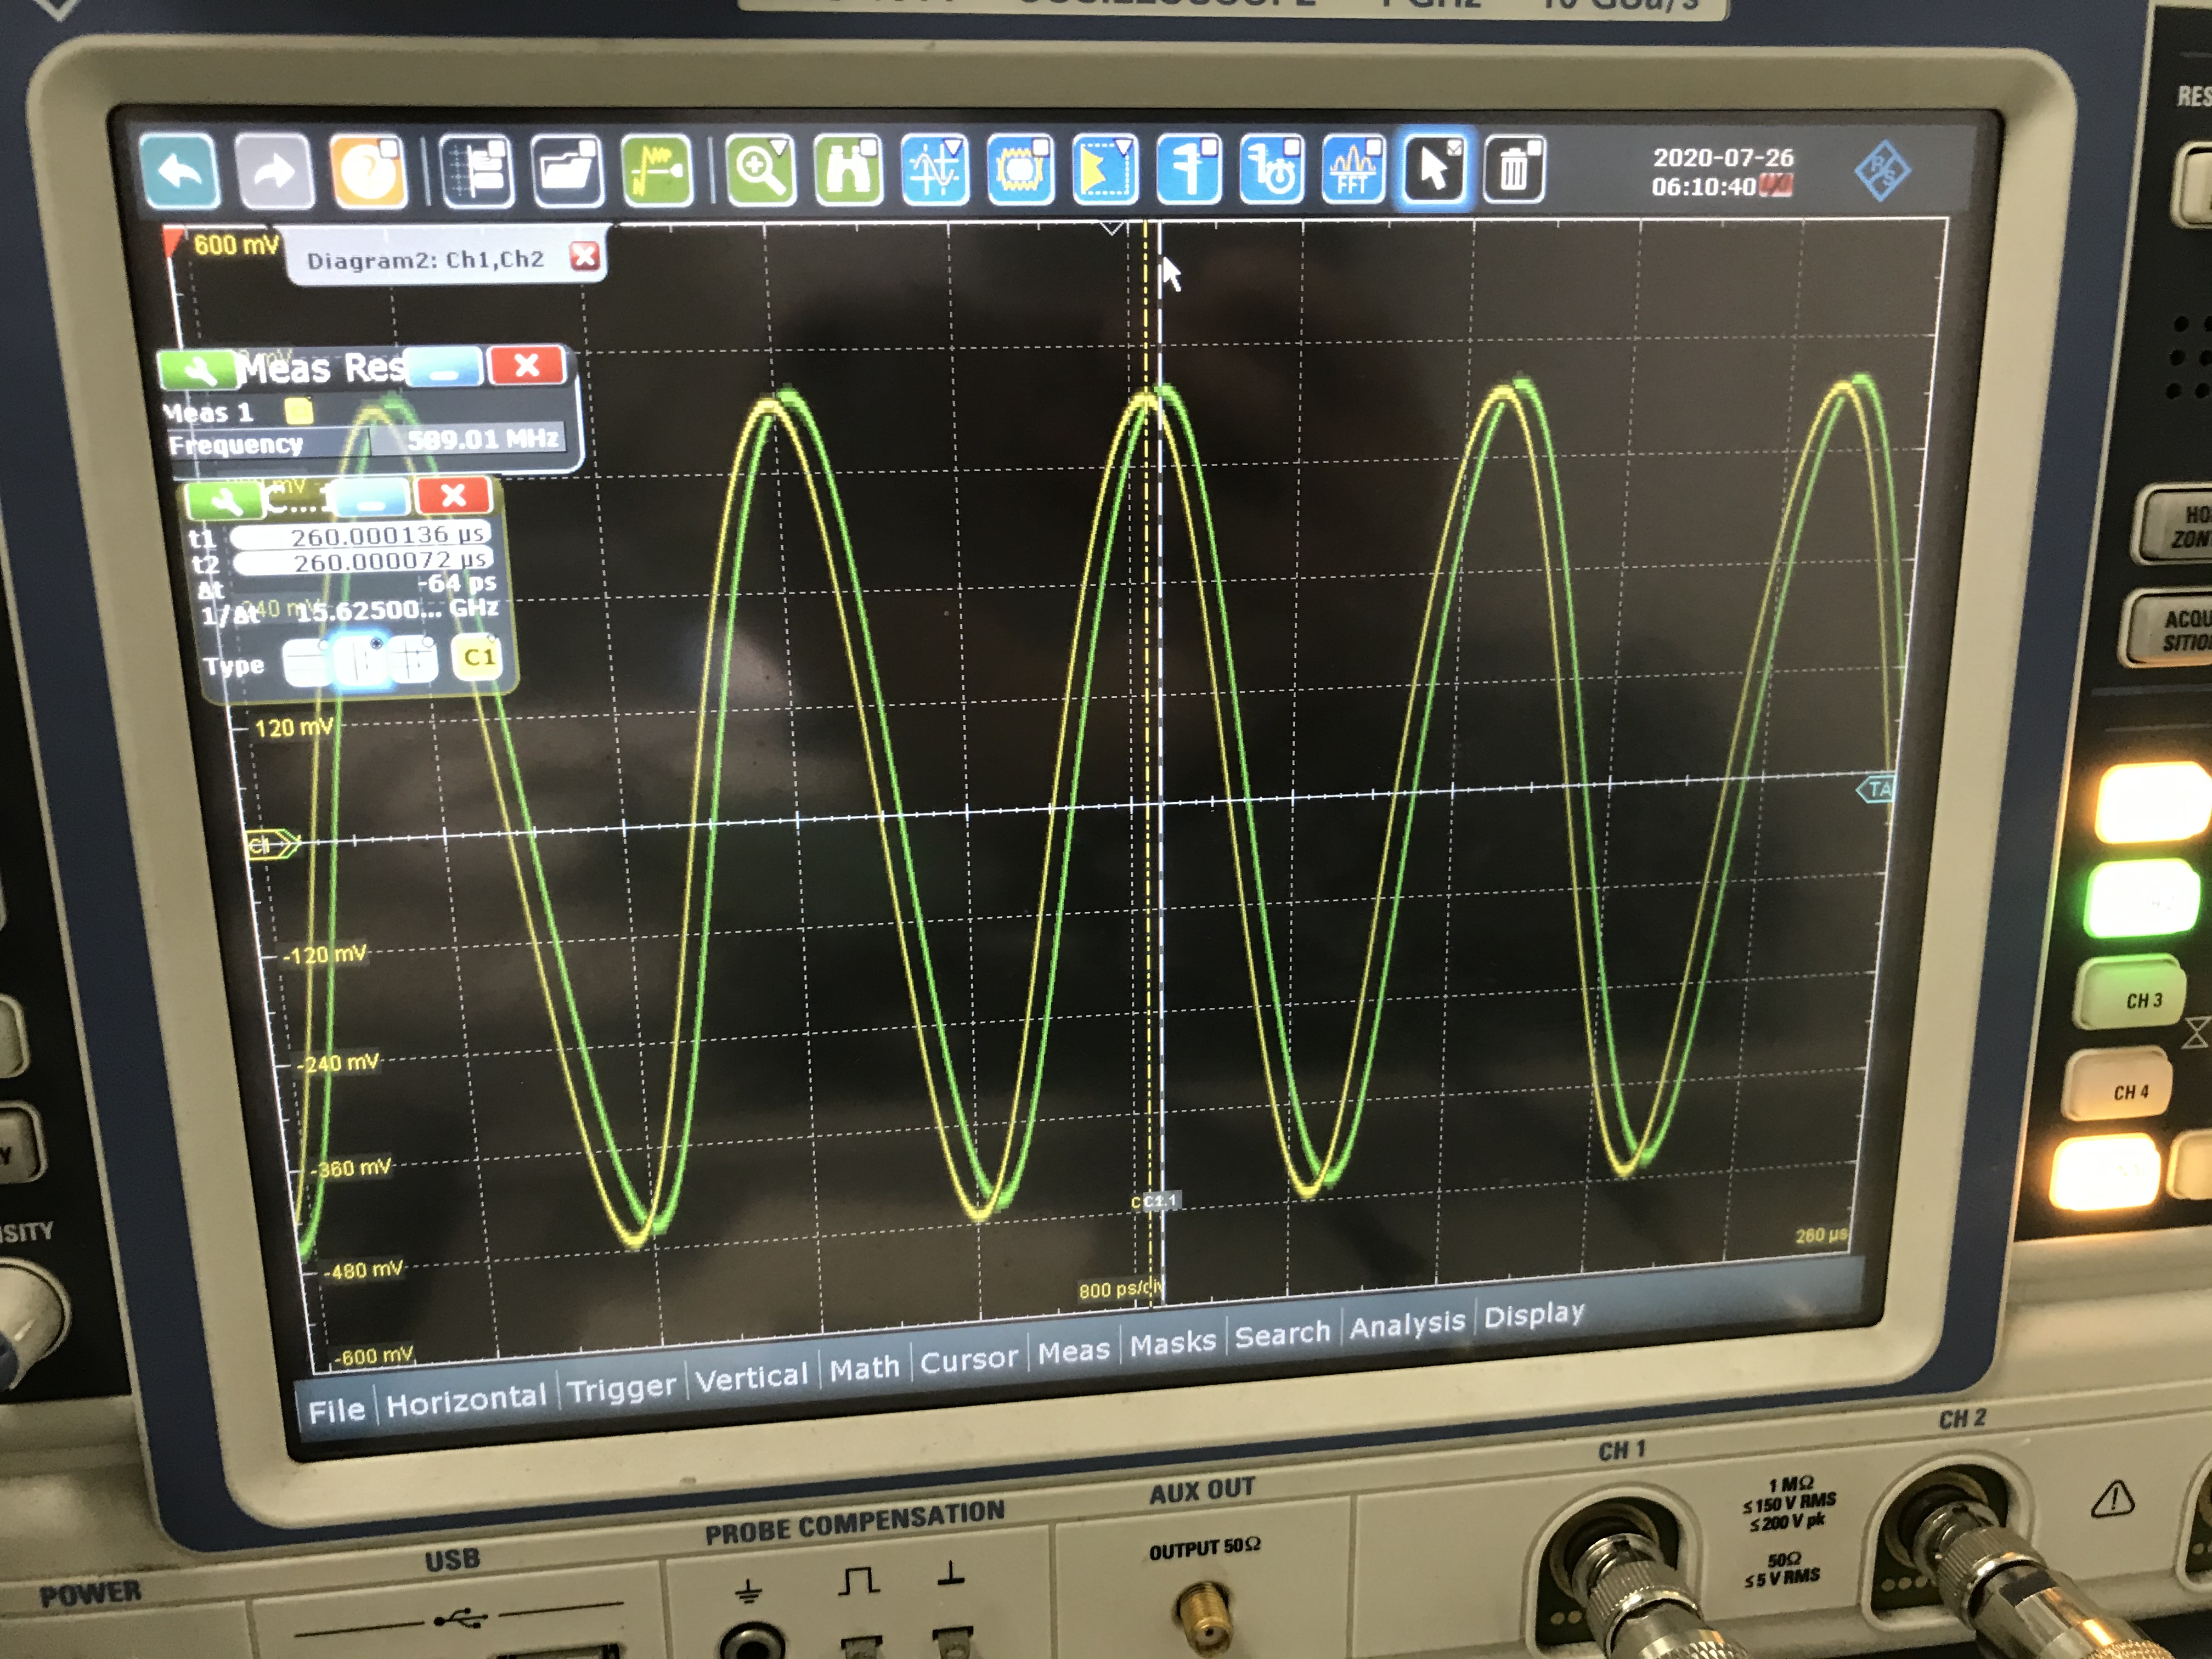2212x1659 pixels.
Task: Select vertical cursor type radio
Action: click(360, 661)
